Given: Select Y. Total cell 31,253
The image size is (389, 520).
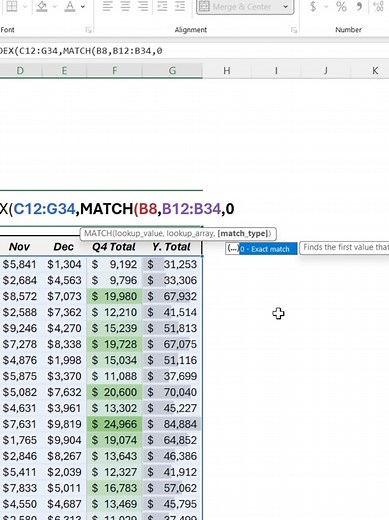Looking at the screenshot, I should click(x=172, y=264).
